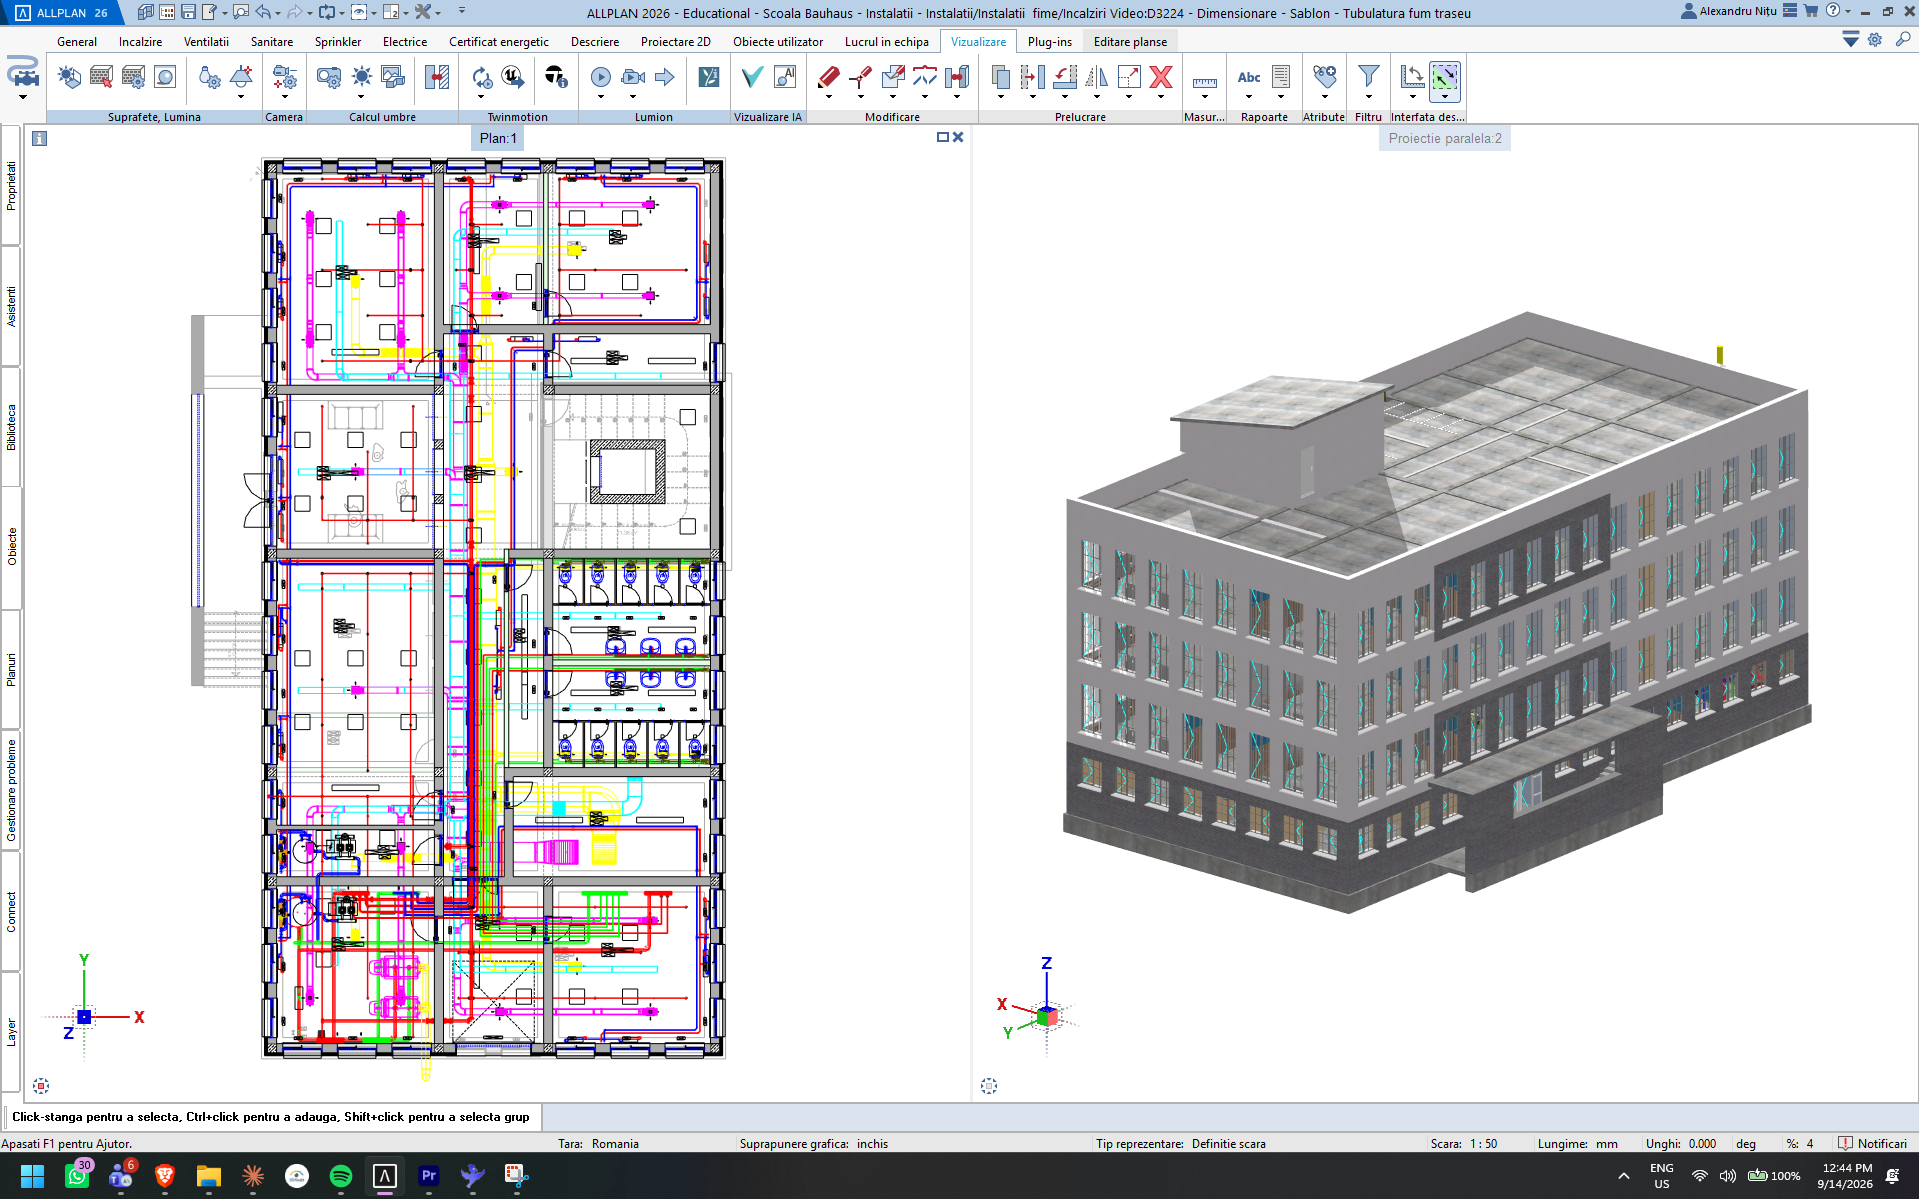The width and height of the screenshot is (1919, 1199).
Task: Click the Vizualizare IA checkmark icon
Action: [x=752, y=77]
